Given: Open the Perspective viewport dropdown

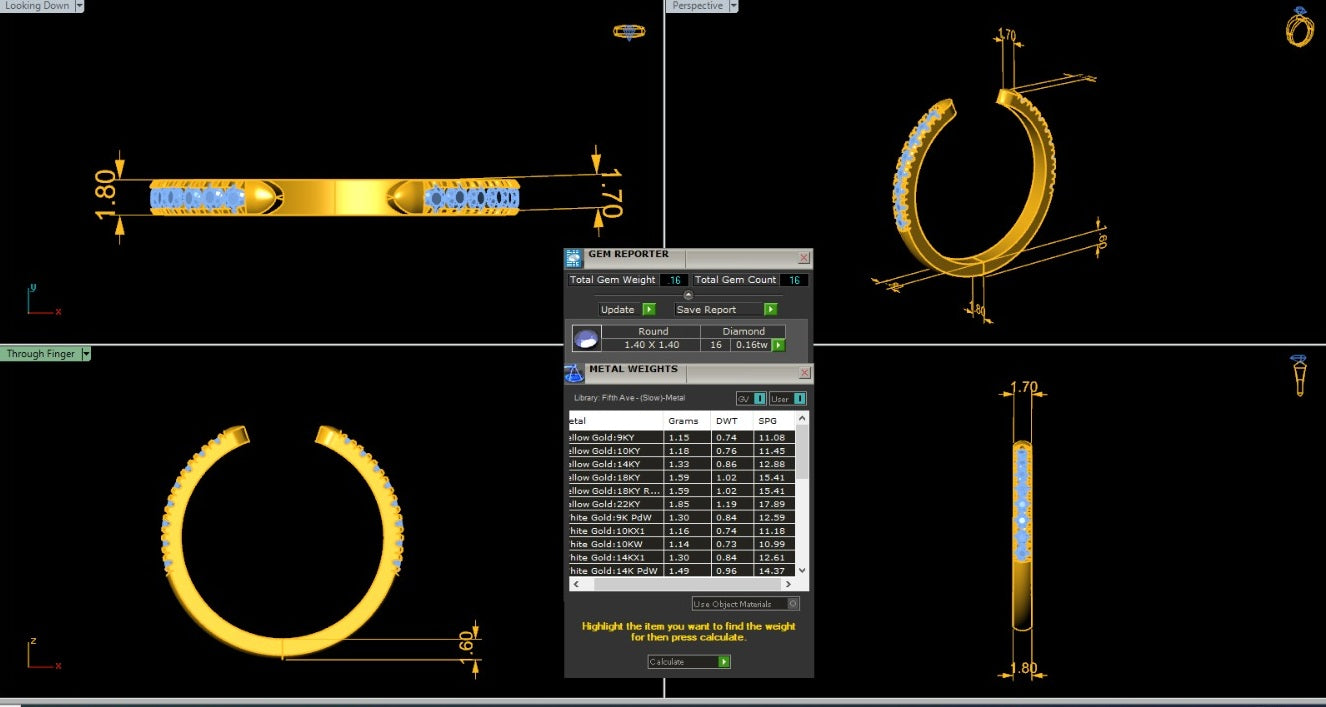Looking at the screenshot, I should (x=733, y=6).
